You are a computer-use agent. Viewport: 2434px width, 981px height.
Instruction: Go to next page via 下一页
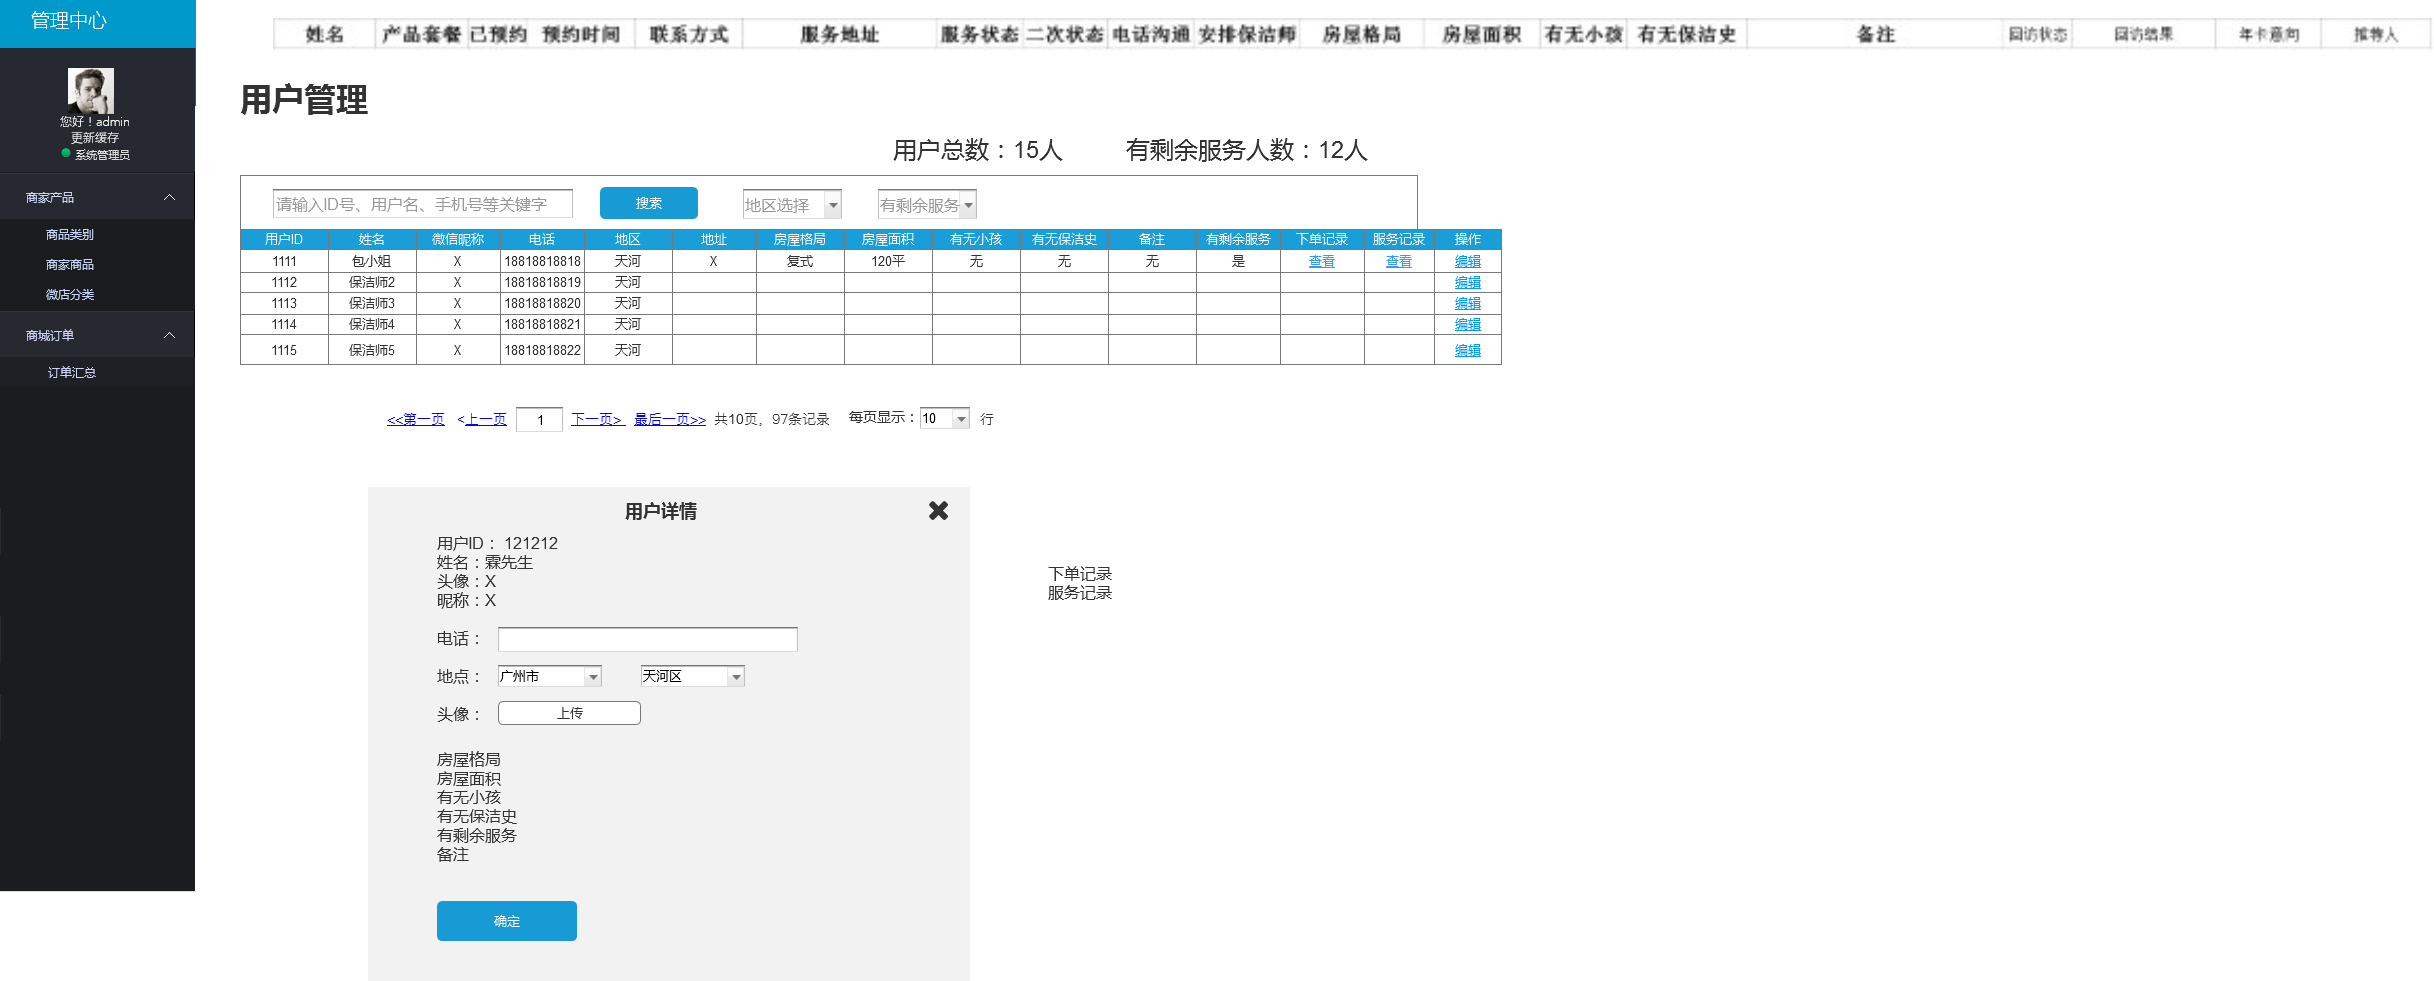pos(597,419)
